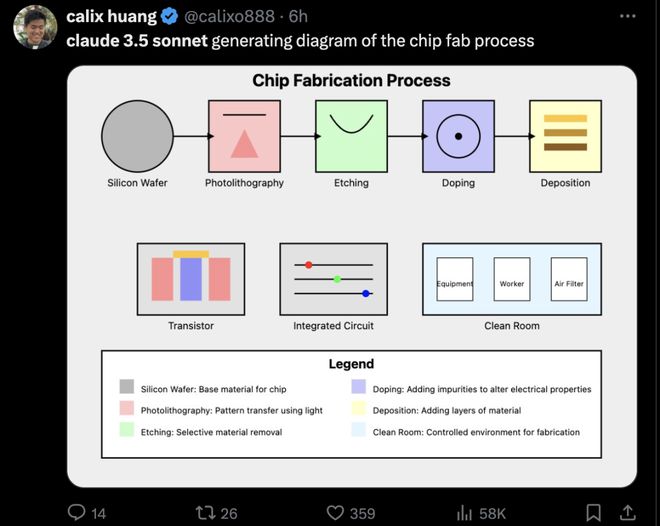Click the calix huang display name

coord(112,16)
